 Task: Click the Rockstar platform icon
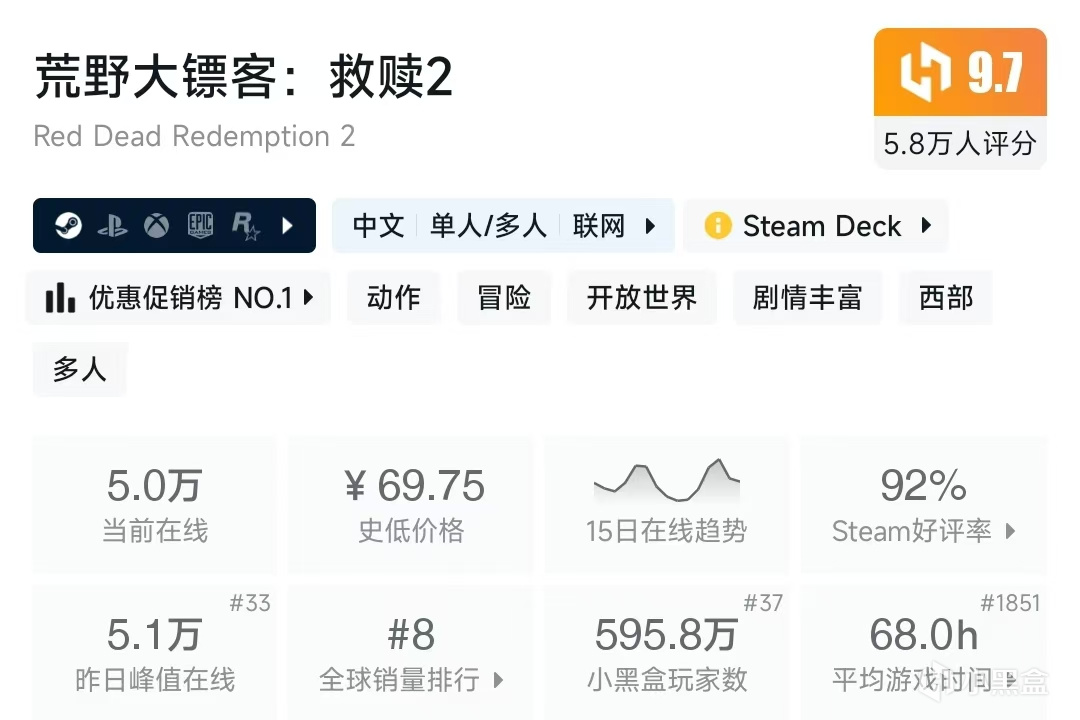[245, 227]
